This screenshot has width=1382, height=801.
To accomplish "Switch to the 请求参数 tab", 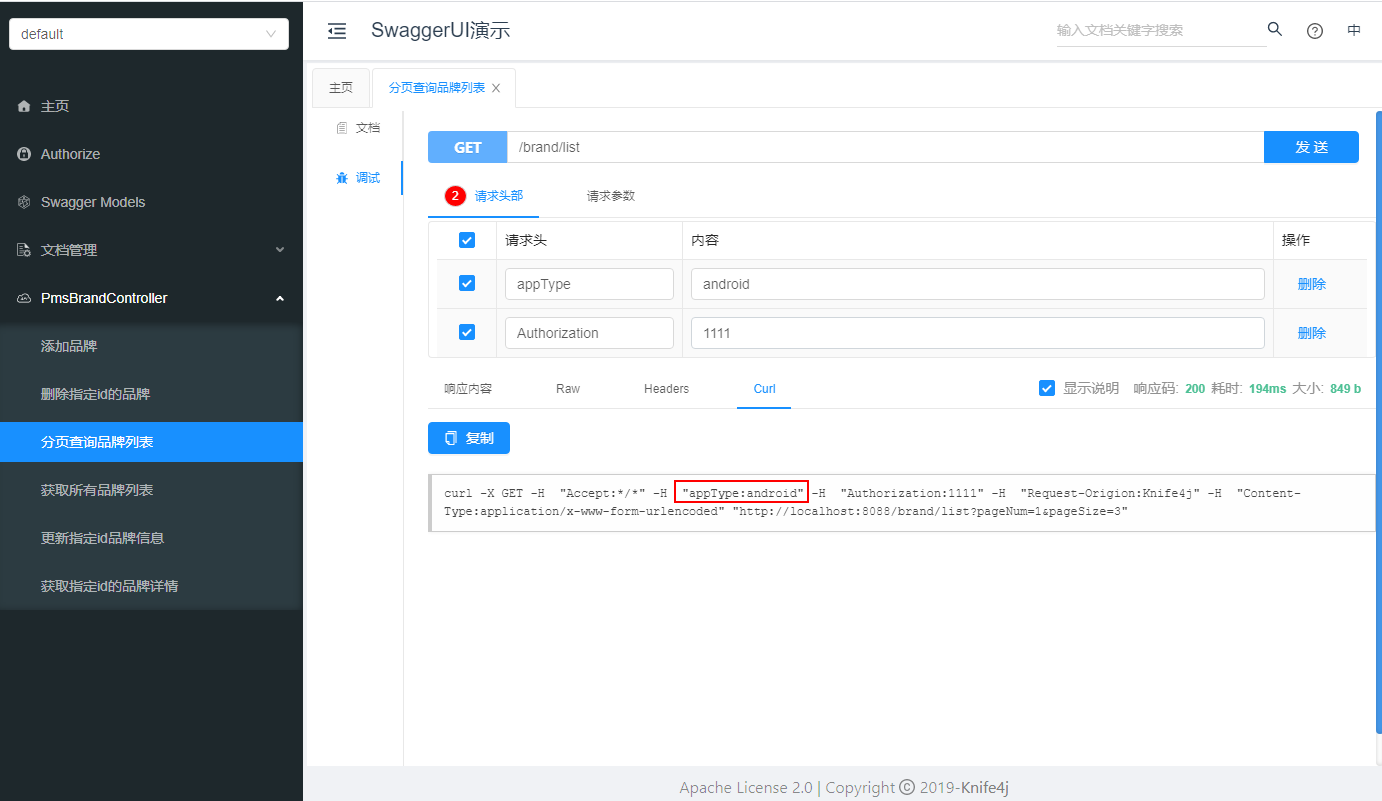I will (611, 196).
